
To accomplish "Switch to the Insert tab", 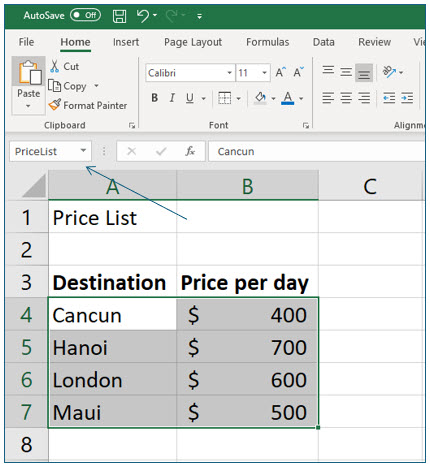I will coord(126,42).
